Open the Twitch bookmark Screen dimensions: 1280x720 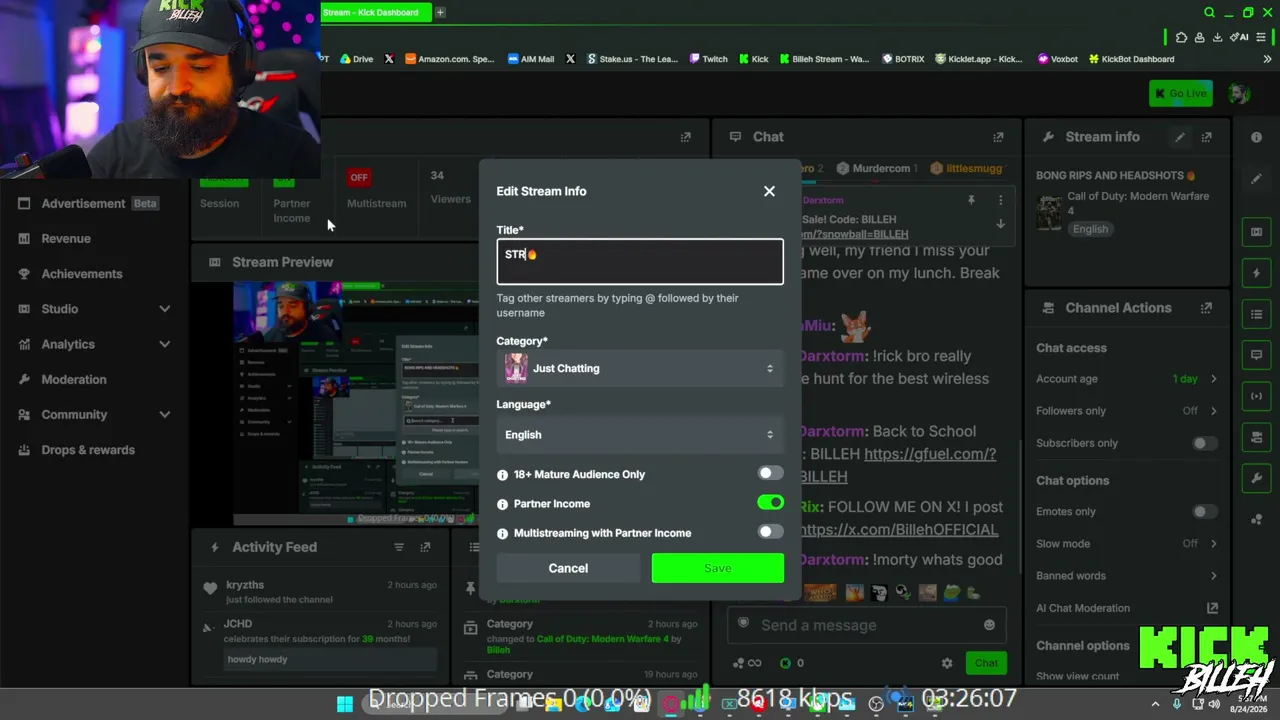tap(708, 59)
